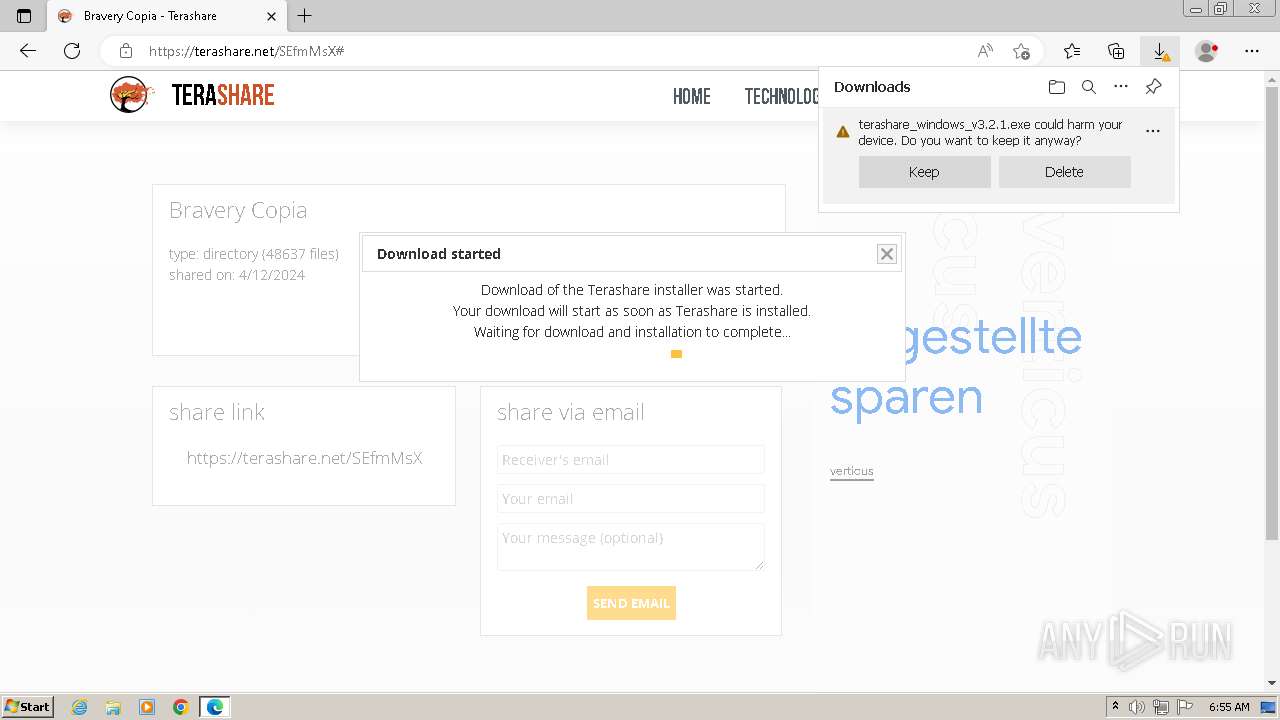Open downloads folder icon
Screen dimensions: 1280x720
tap(1057, 87)
